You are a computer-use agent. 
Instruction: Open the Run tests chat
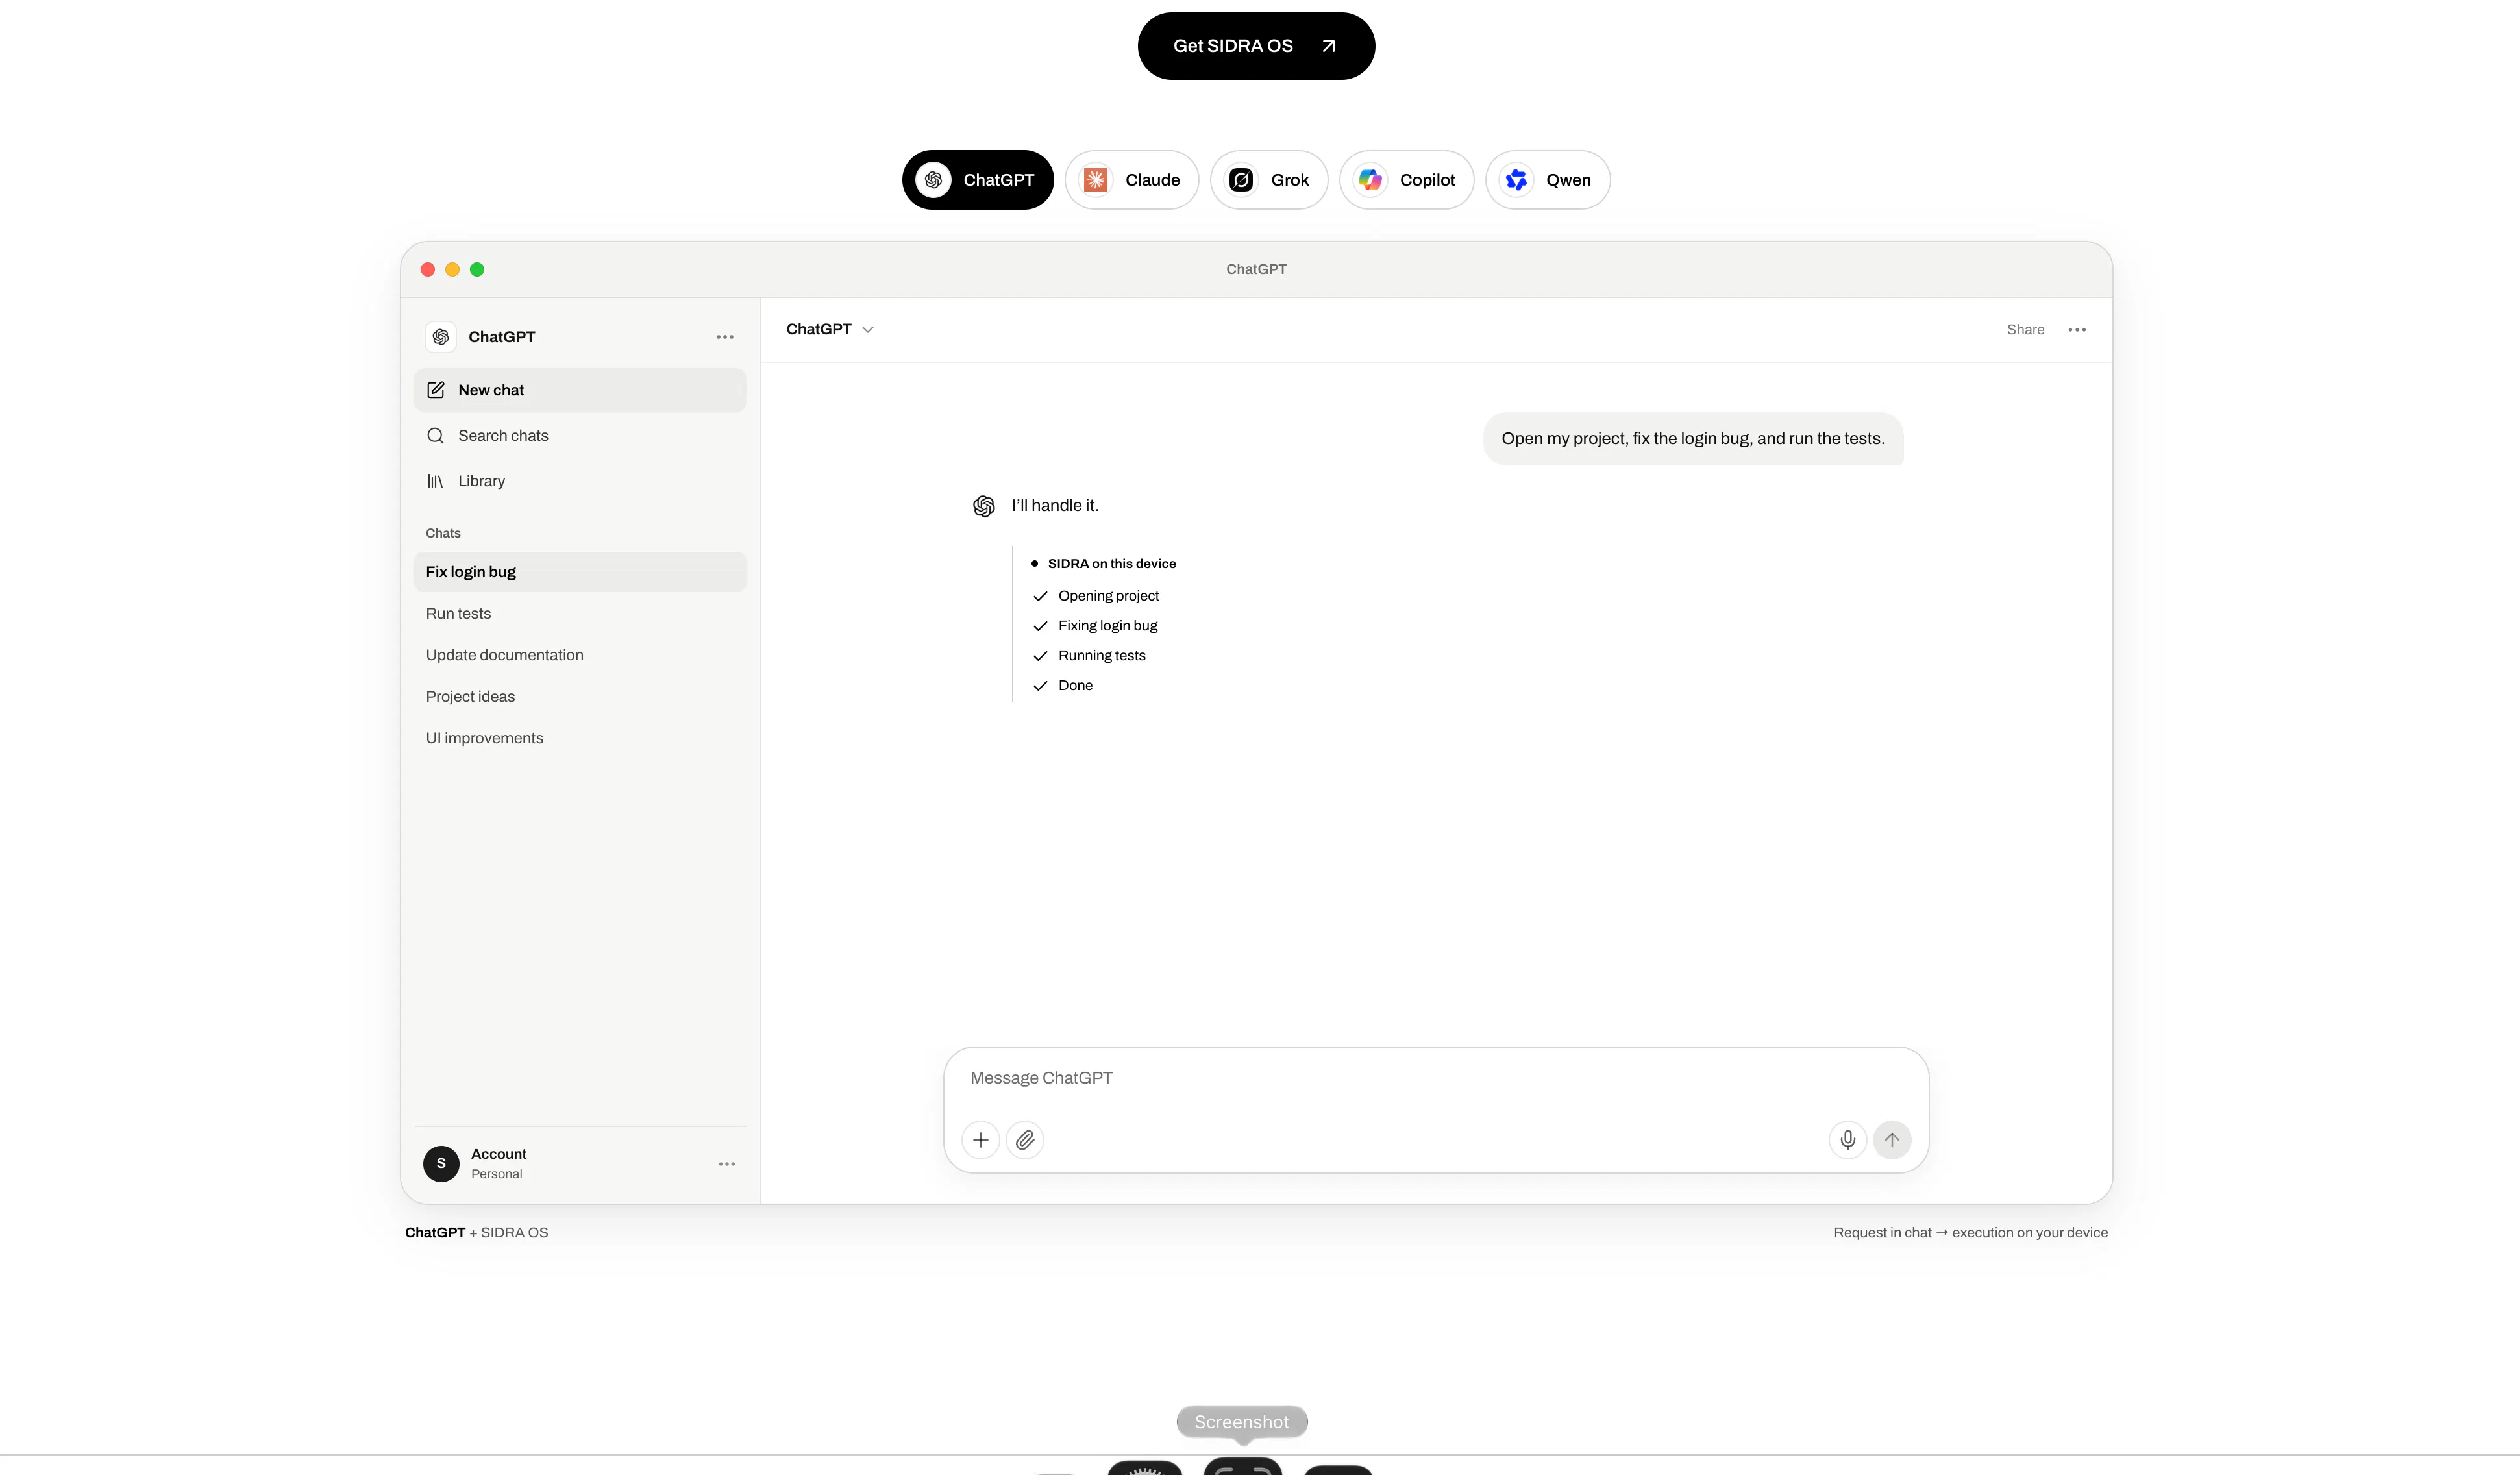[580, 613]
